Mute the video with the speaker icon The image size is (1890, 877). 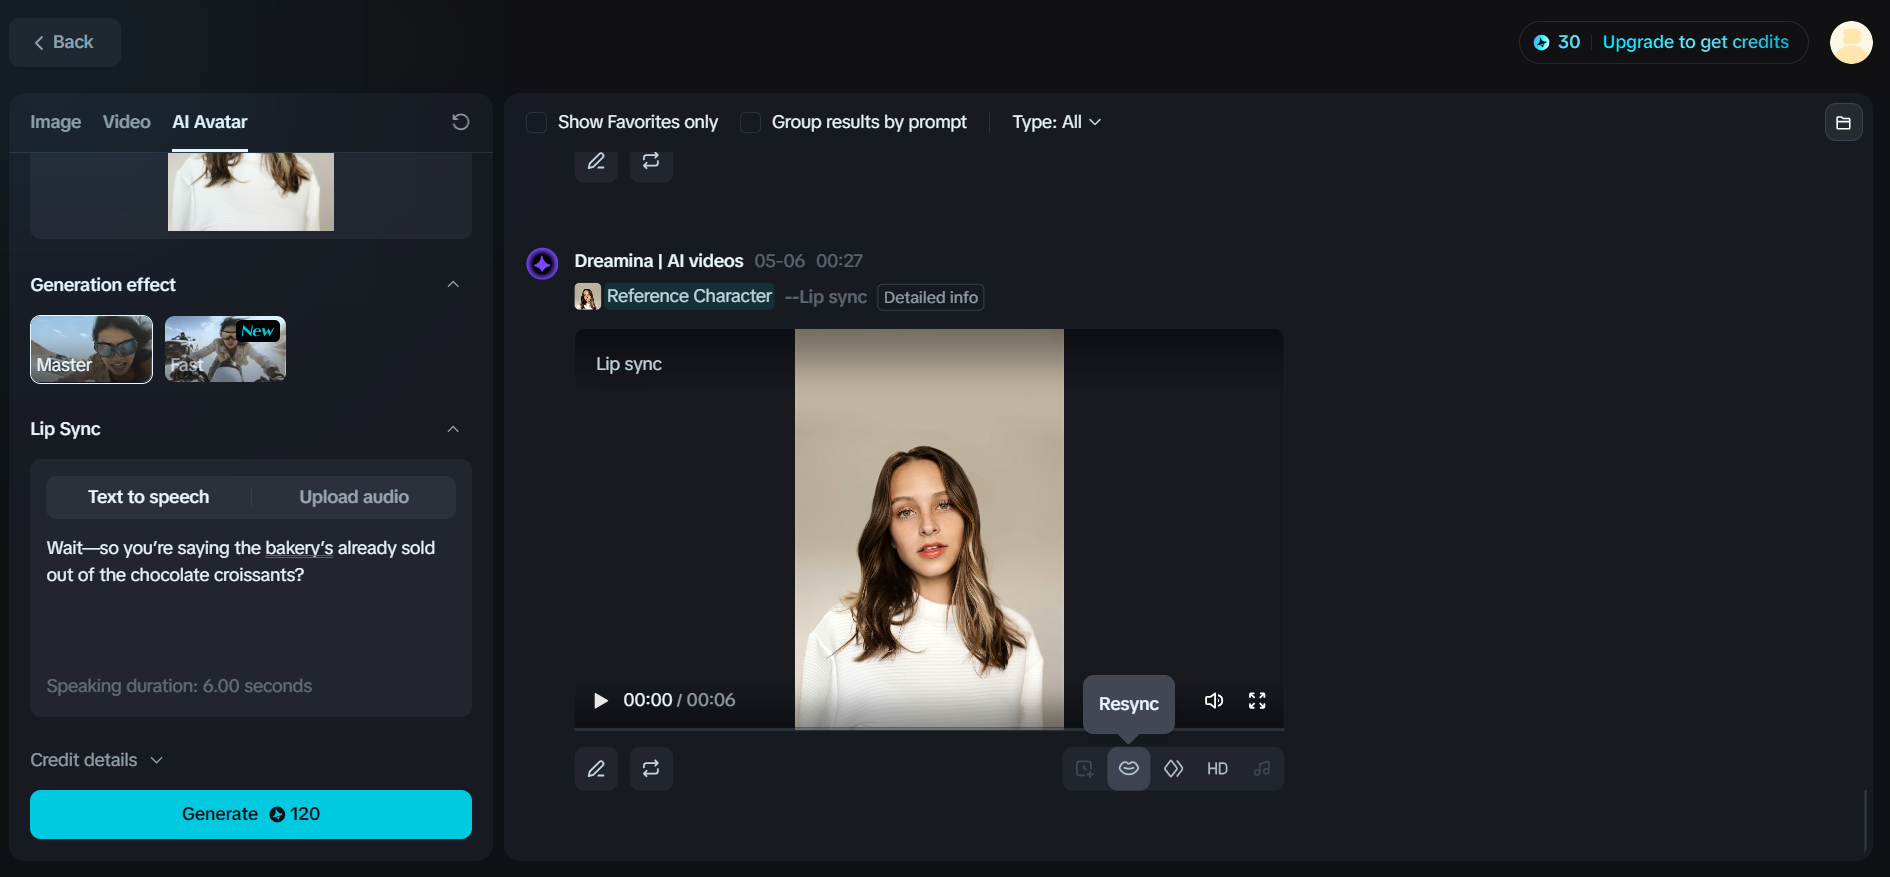[x=1214, y=701]
